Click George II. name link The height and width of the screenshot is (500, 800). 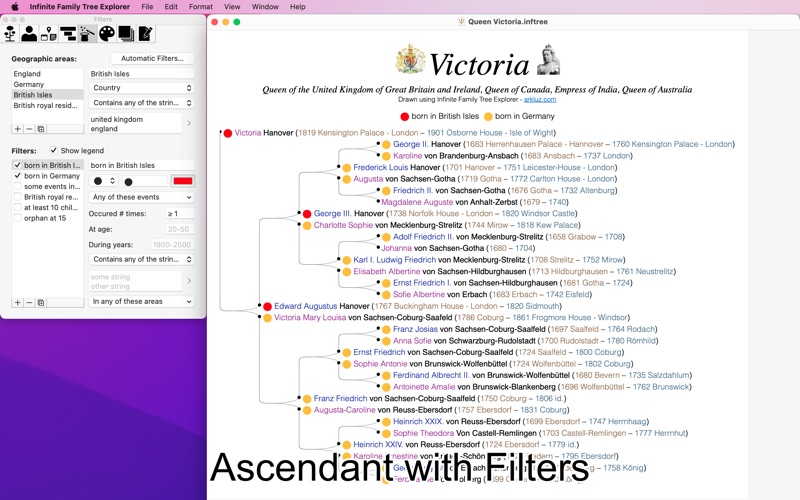(x=410, y=144)
